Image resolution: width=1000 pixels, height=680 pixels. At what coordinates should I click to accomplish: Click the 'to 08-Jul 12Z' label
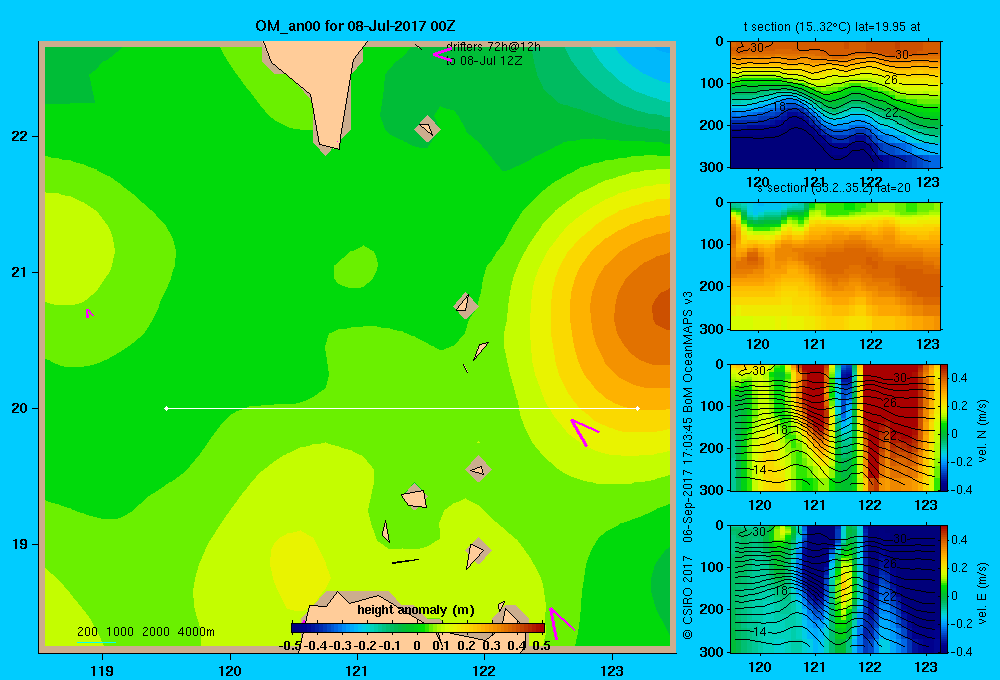484,61
